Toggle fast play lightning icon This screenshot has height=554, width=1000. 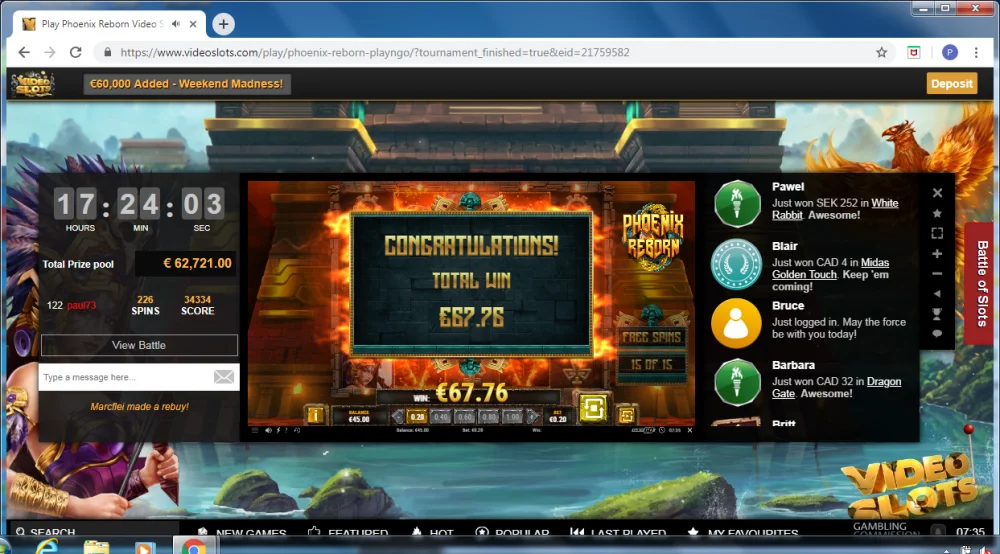[278, 430]
